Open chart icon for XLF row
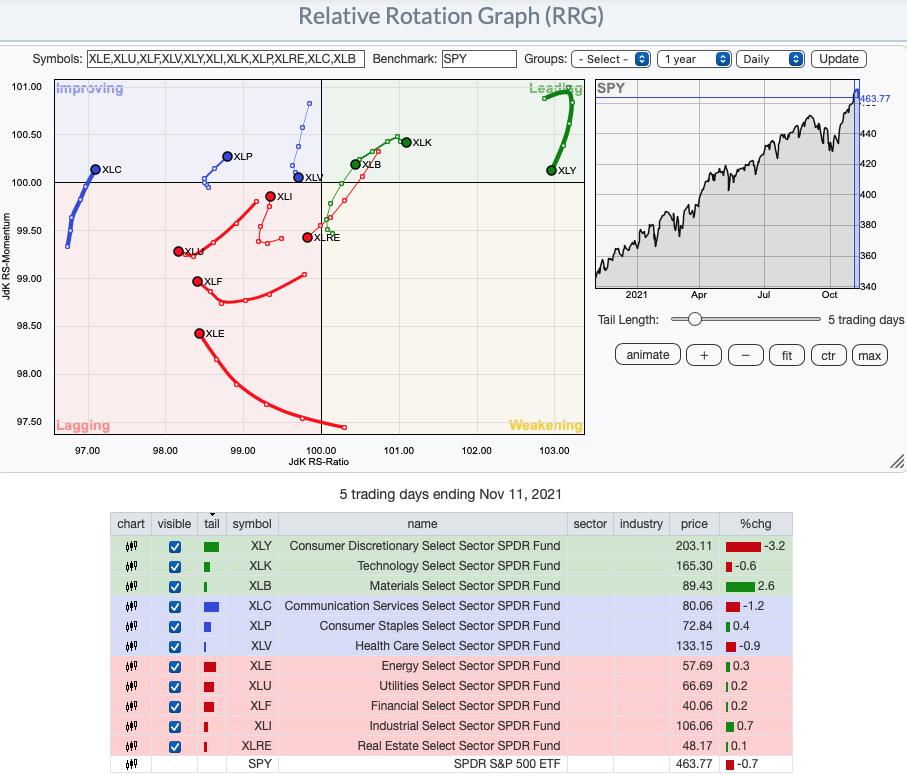The image size is (907, 775). click(x=131, y=706)
